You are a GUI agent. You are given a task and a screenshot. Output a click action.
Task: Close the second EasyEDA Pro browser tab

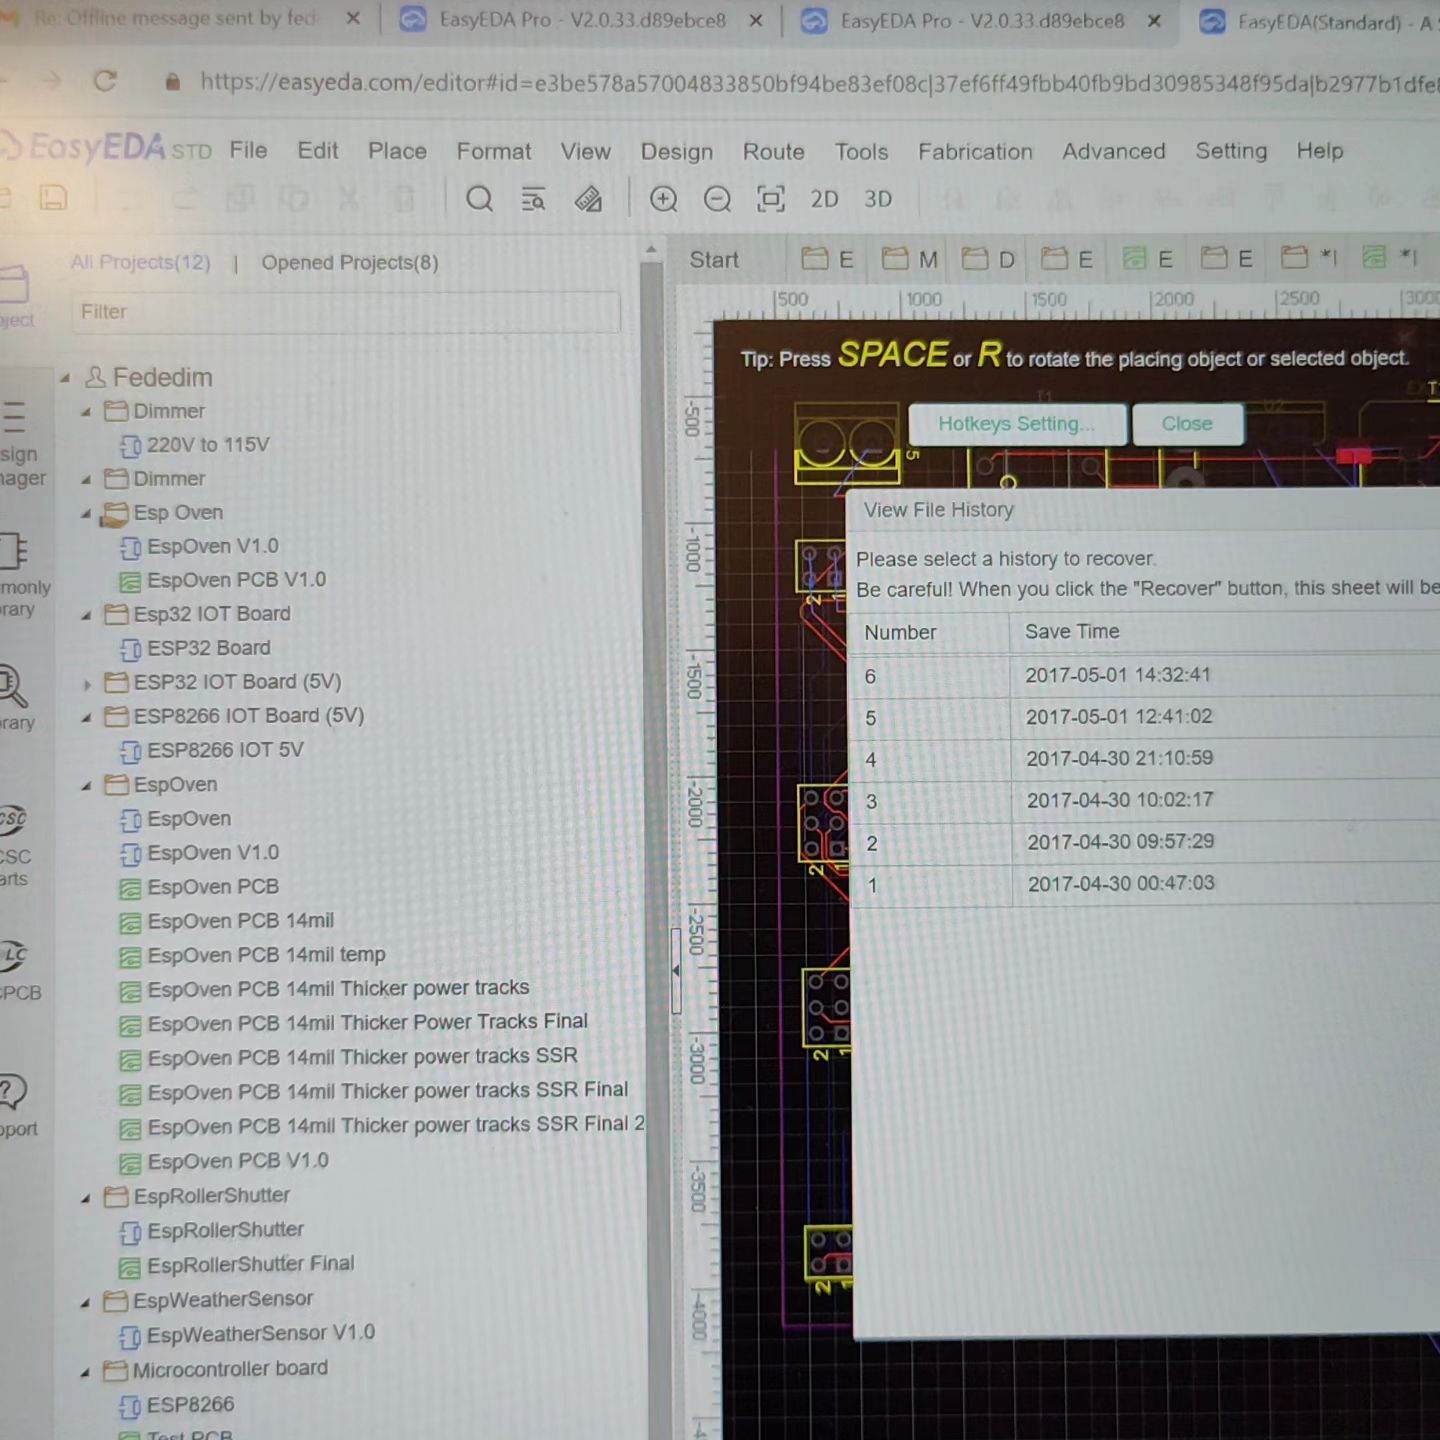click(1154, 21)
